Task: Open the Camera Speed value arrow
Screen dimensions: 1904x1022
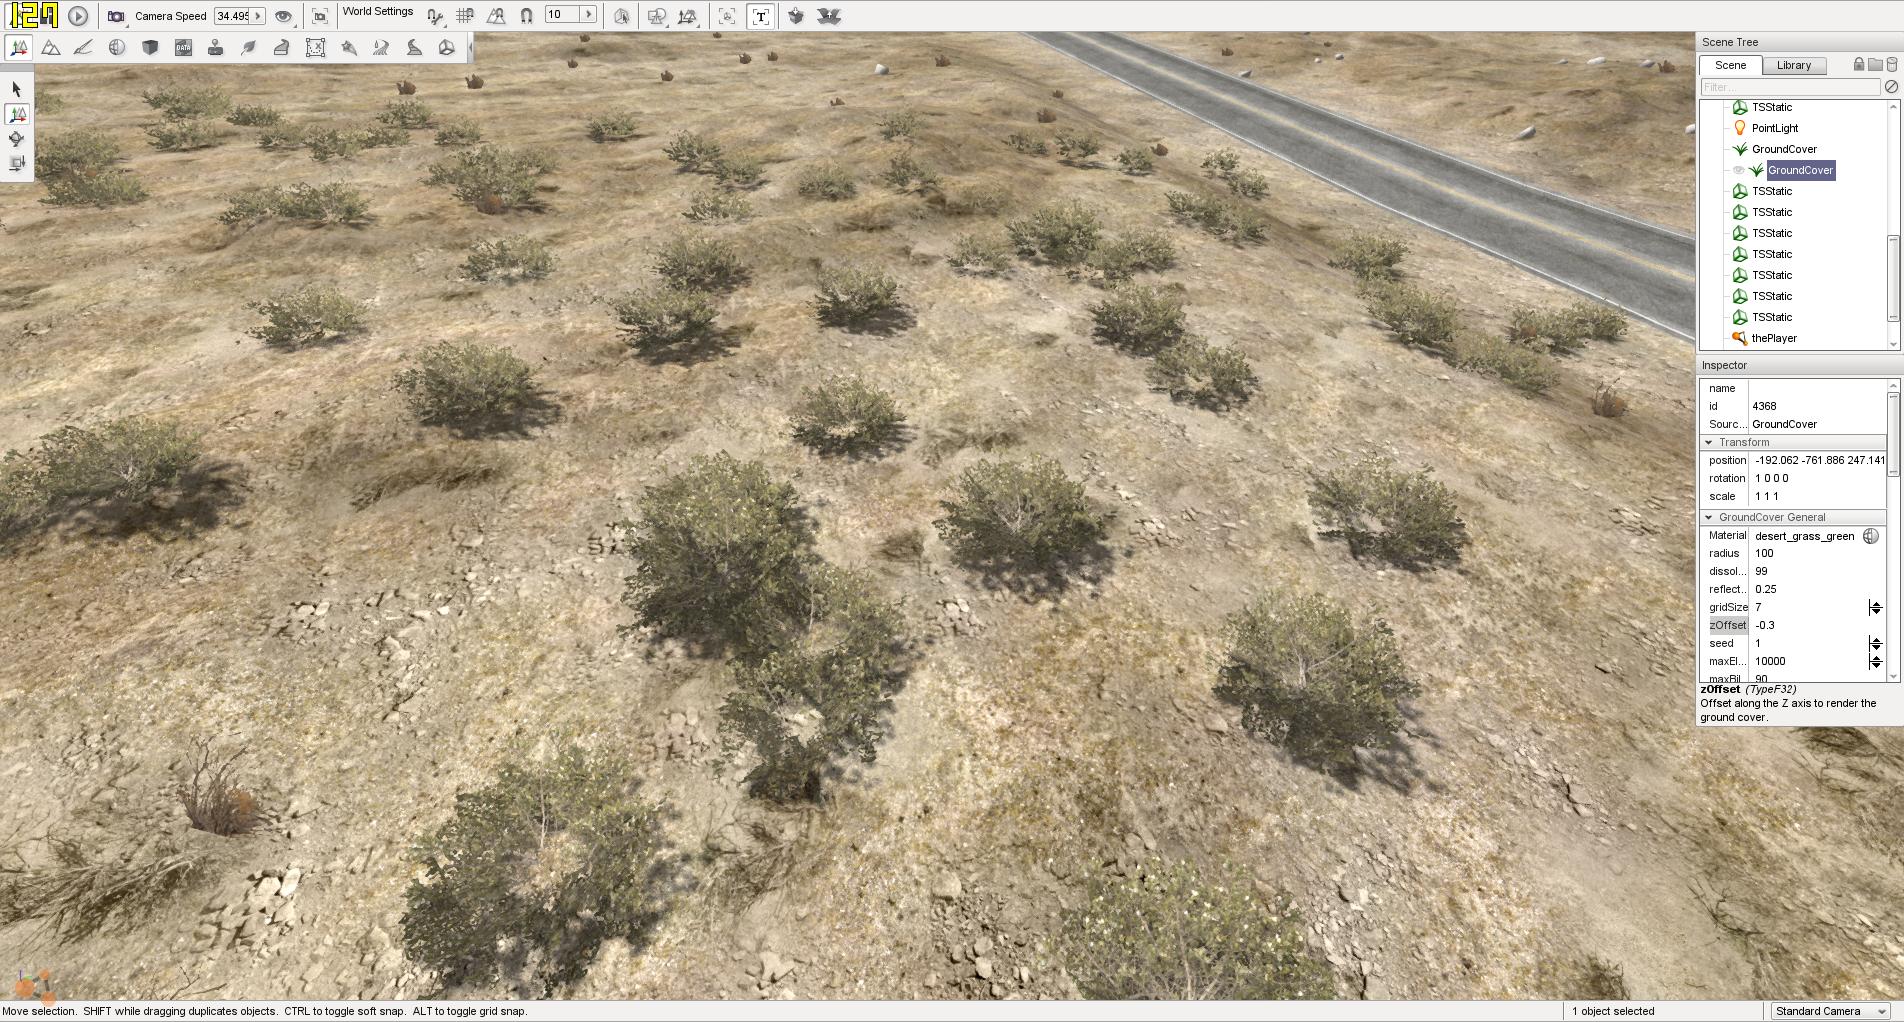Action: point(258,16)
